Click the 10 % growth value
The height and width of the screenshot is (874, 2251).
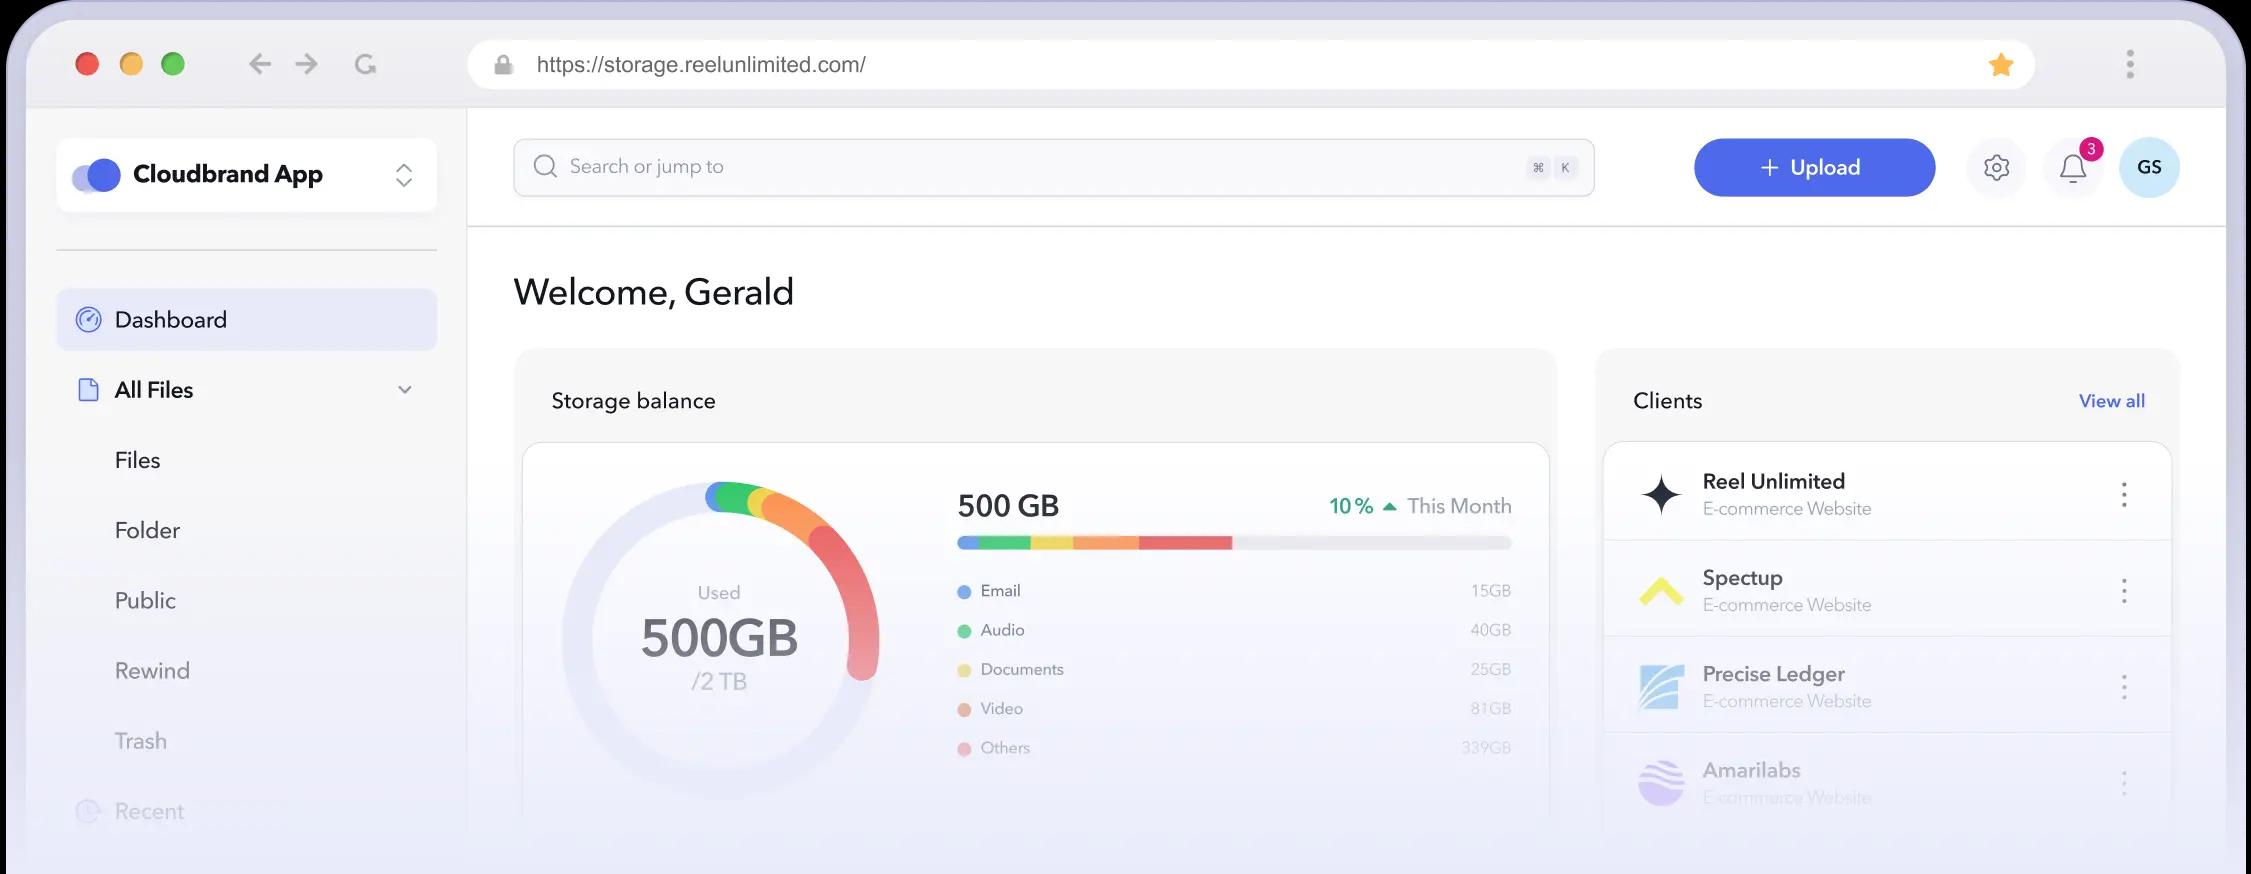(x=1351, y=506)
